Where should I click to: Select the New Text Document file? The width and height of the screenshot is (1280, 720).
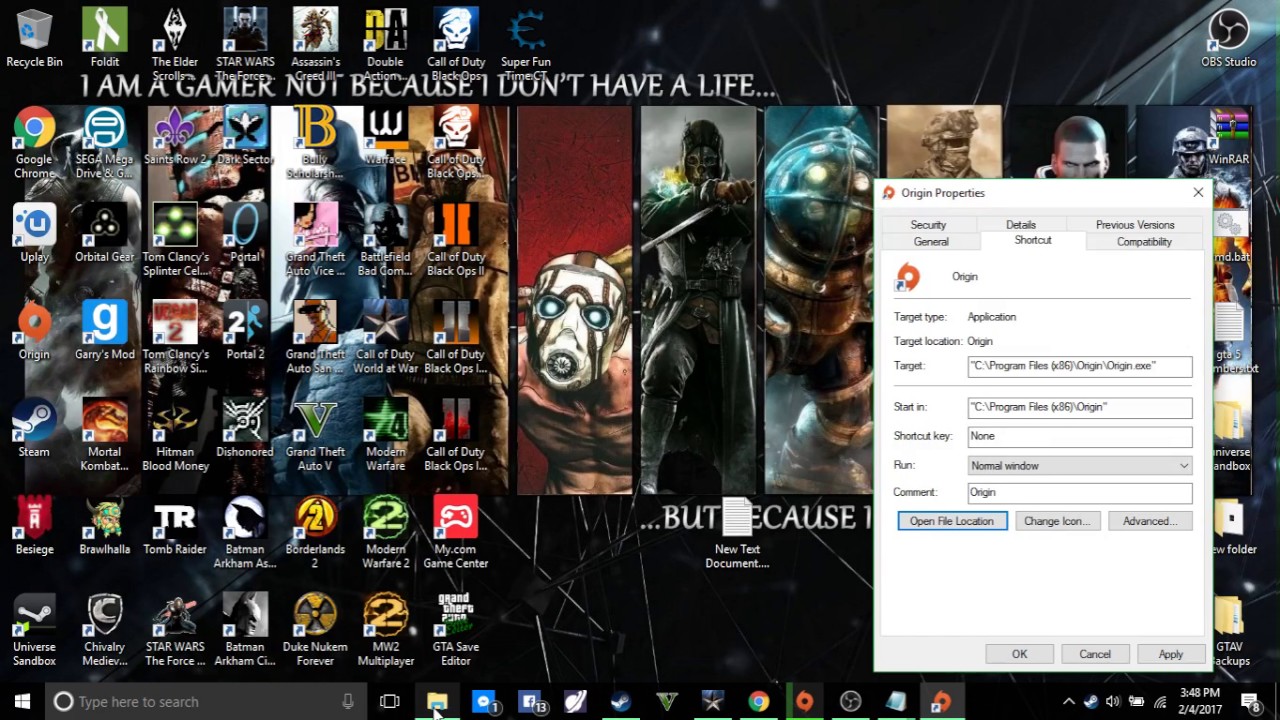click(737, 533)
